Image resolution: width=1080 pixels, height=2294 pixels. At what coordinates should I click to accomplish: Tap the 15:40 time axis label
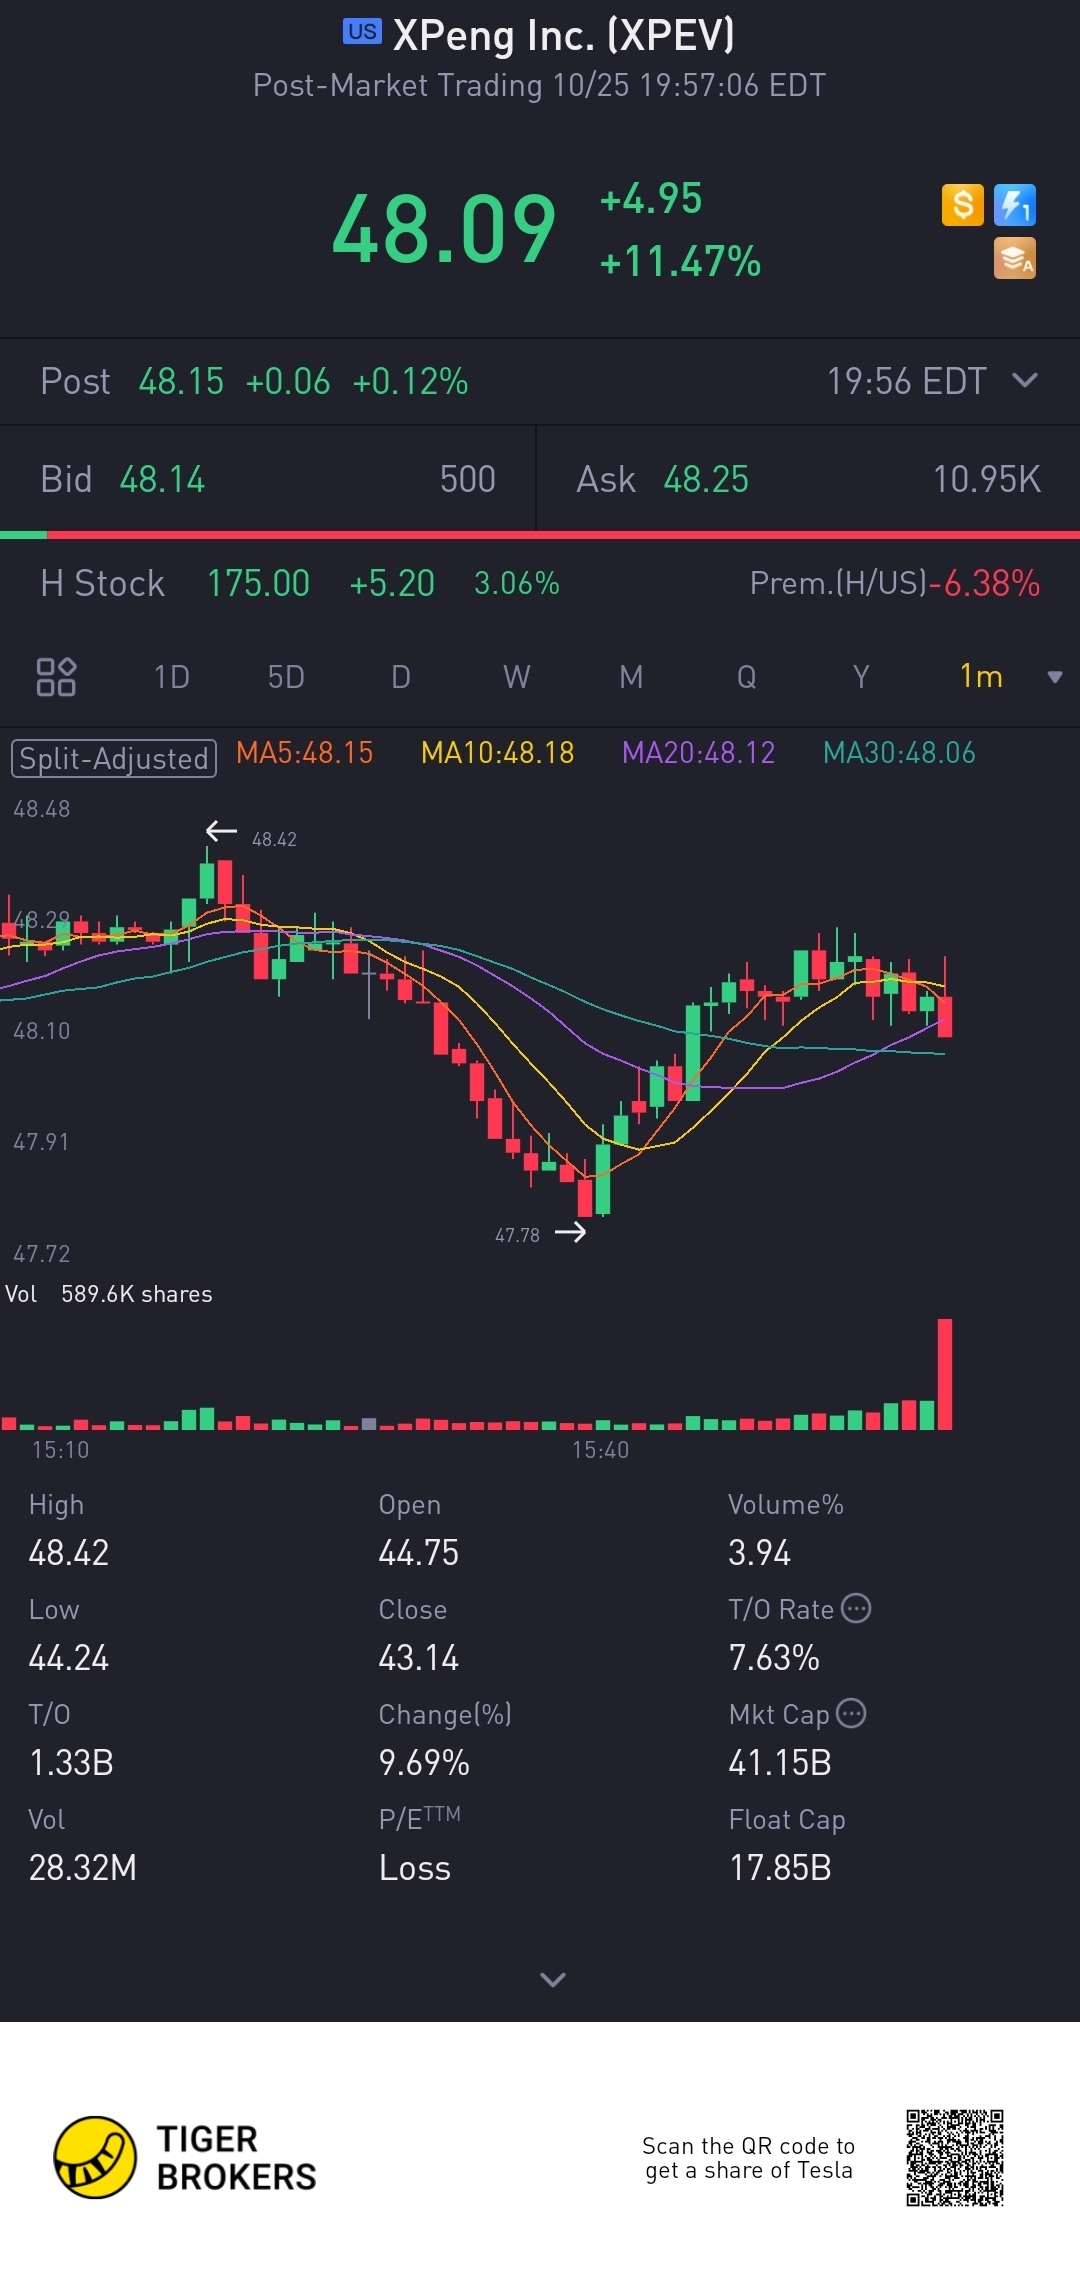click(x=600, y=1450)
